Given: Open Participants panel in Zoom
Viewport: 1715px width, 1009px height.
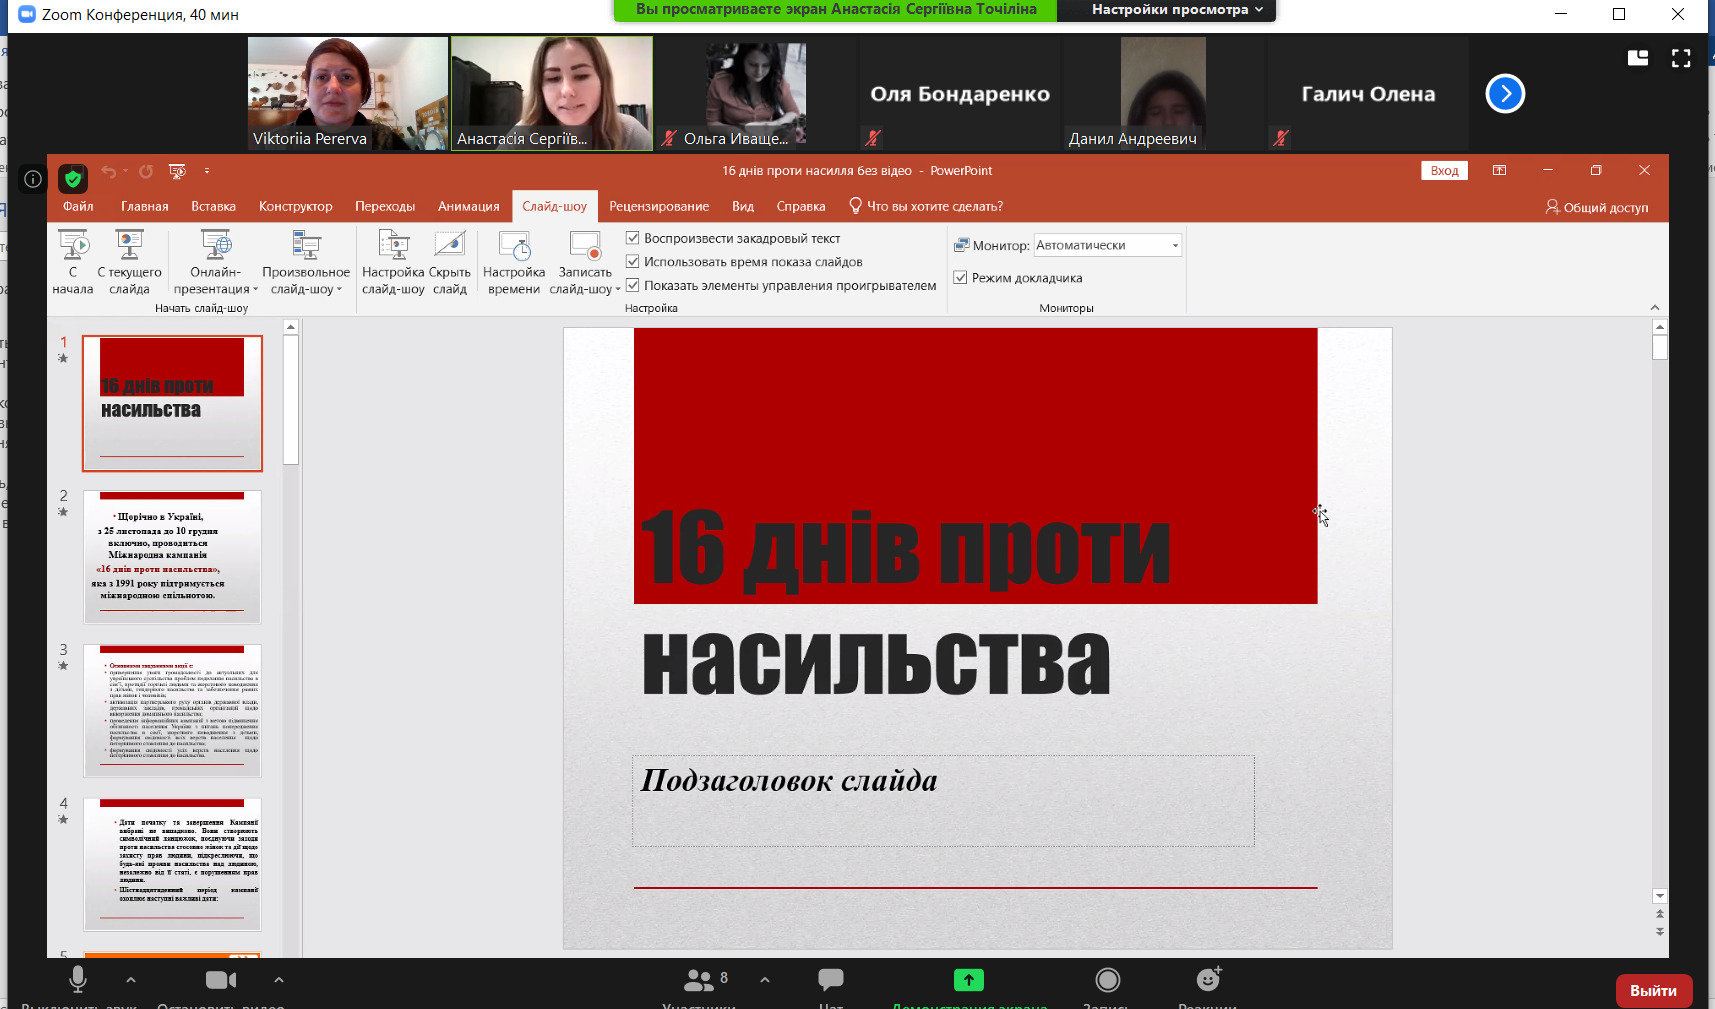Looking at the screenshot, I should 699,979.
